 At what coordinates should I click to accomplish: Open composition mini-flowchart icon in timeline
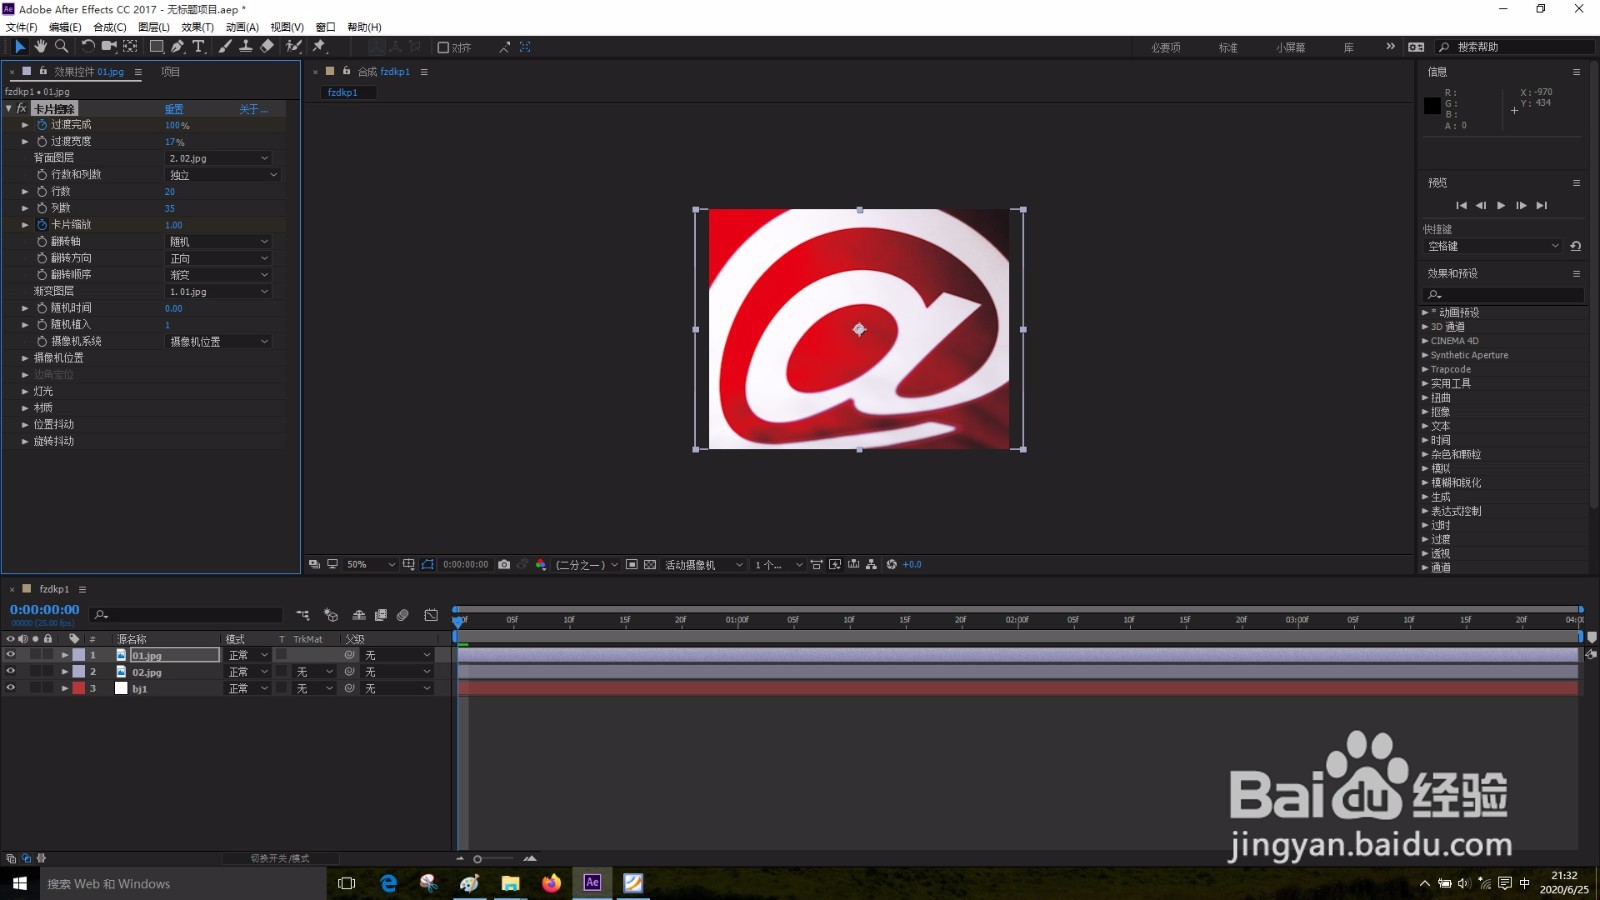pyautogui.click(x=303, y=615)
